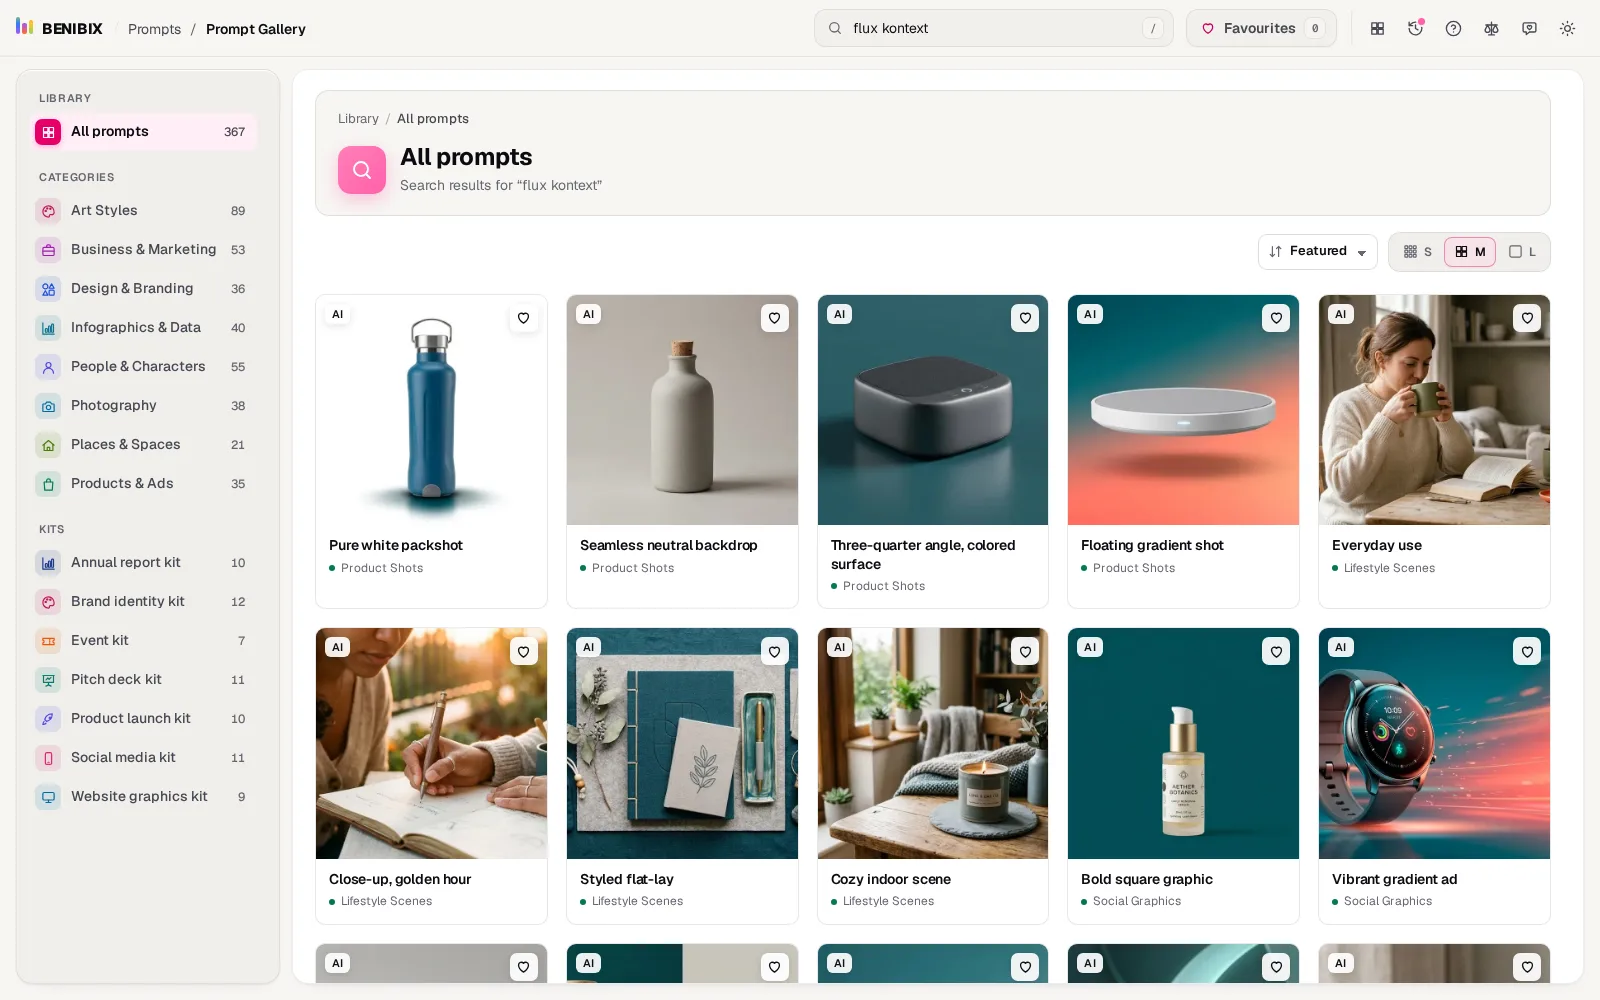Screen dimensions: 1600x1000
Task: Open the Featured sort dropdown
Action: 1317,252
